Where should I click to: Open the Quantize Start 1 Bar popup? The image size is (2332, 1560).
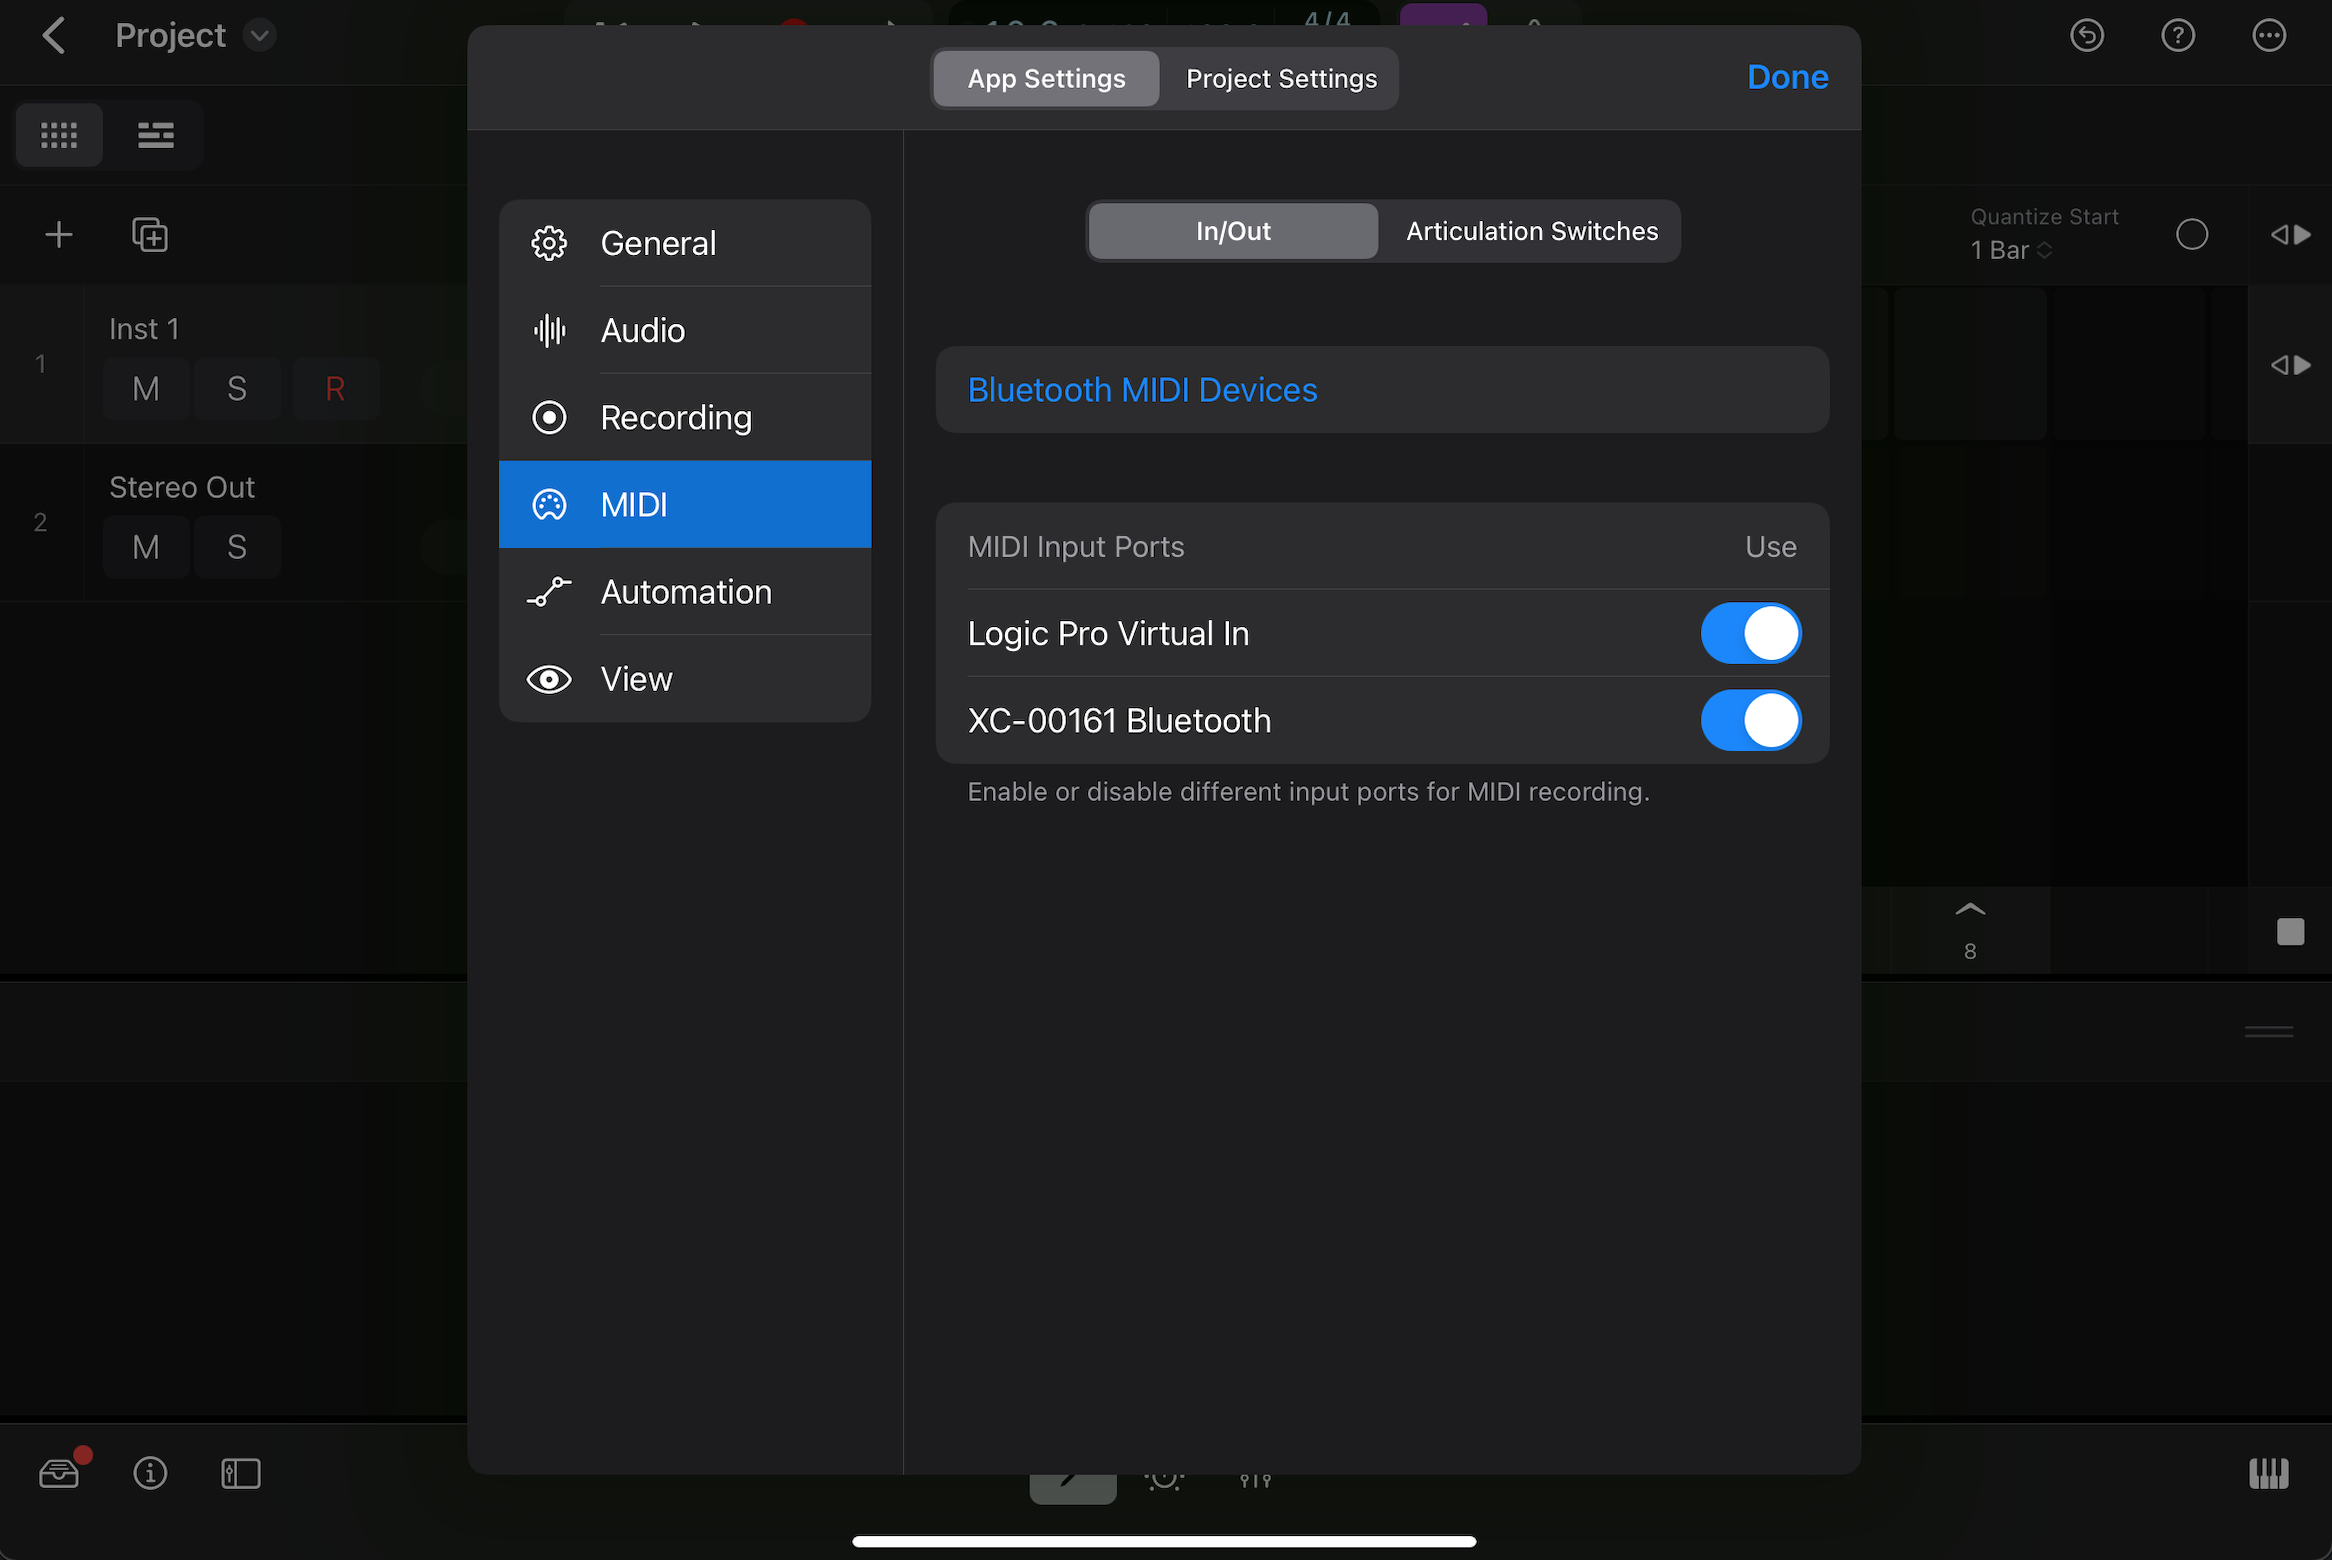click(x=2012, y=250)
